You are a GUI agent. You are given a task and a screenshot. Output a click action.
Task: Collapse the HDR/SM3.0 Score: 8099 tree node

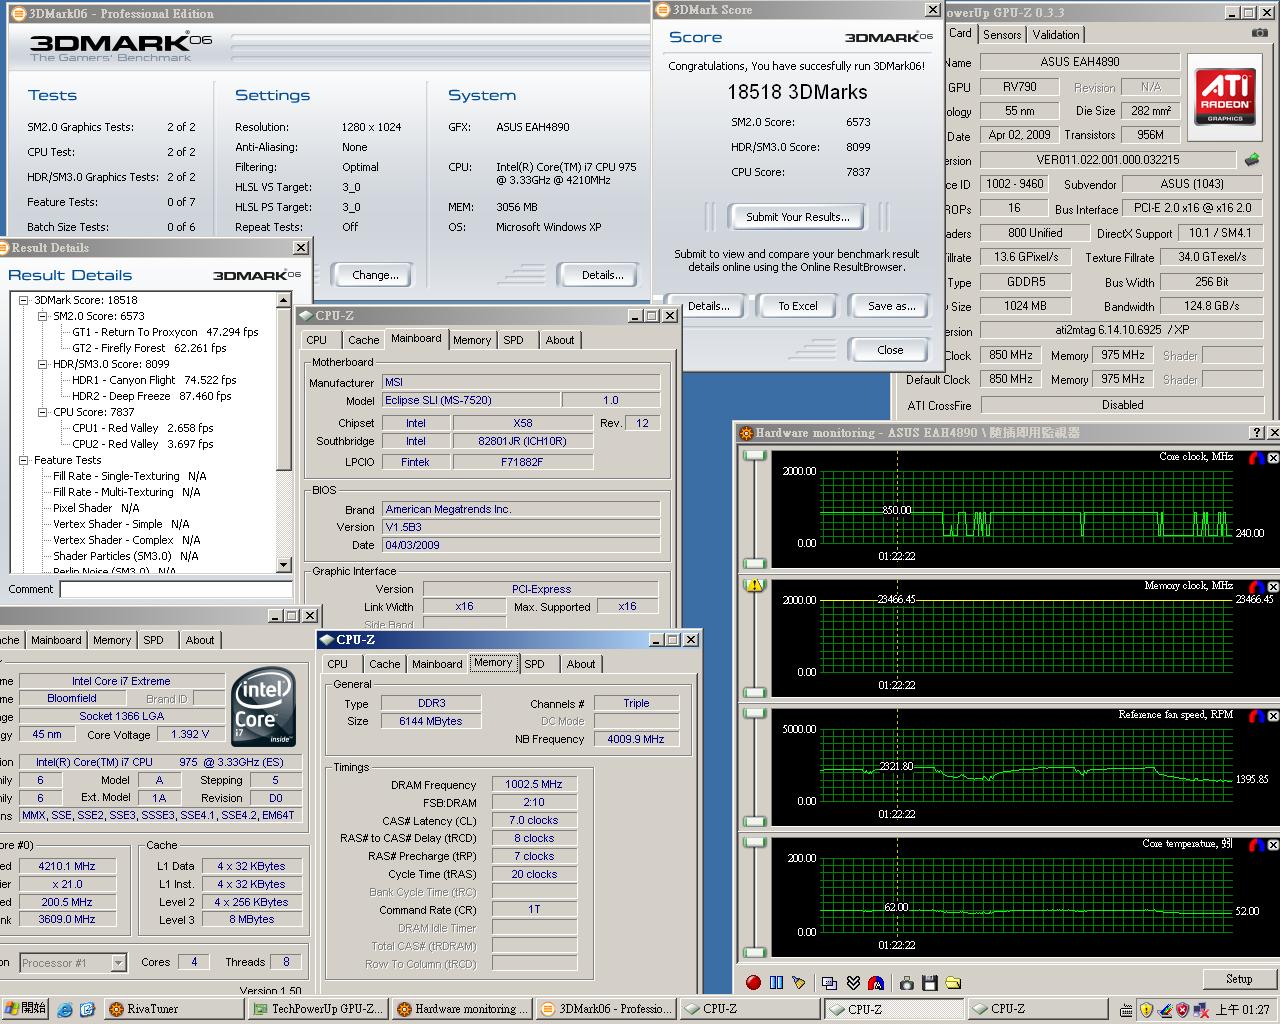click(43, 364)
